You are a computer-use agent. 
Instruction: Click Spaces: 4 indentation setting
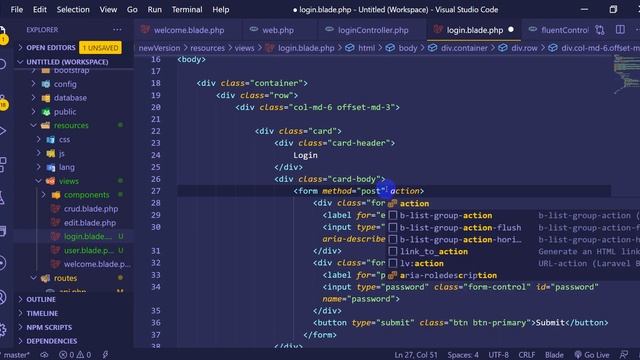(x=463, y=355)
